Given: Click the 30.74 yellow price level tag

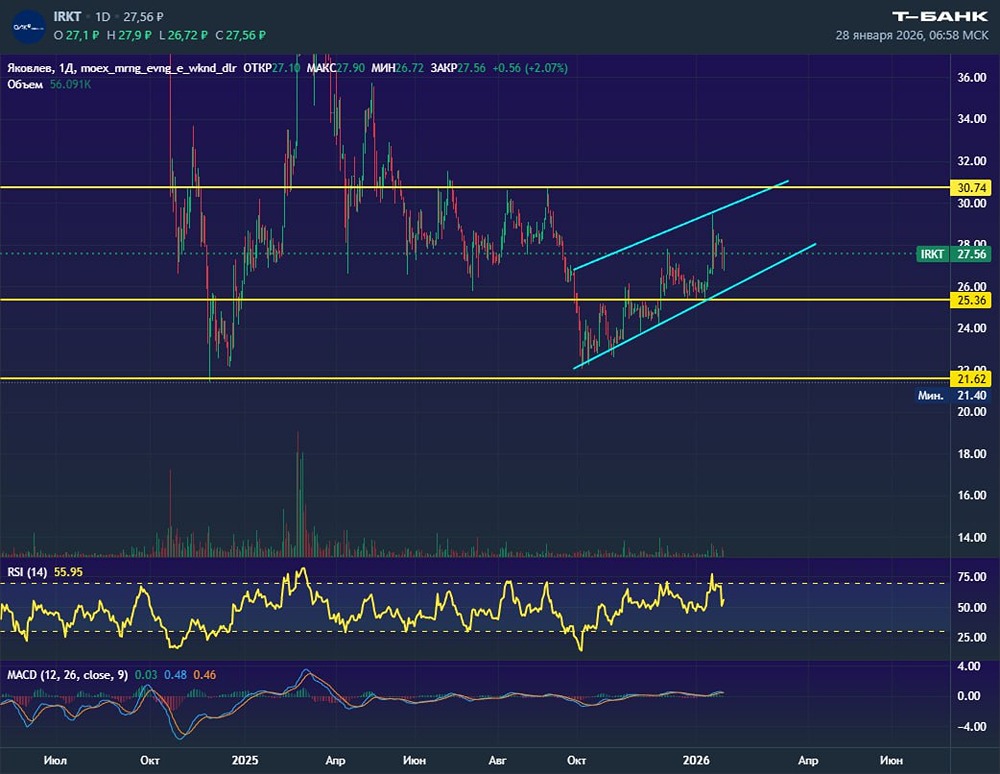Looking at the screenshot, I should pos(971,187).
